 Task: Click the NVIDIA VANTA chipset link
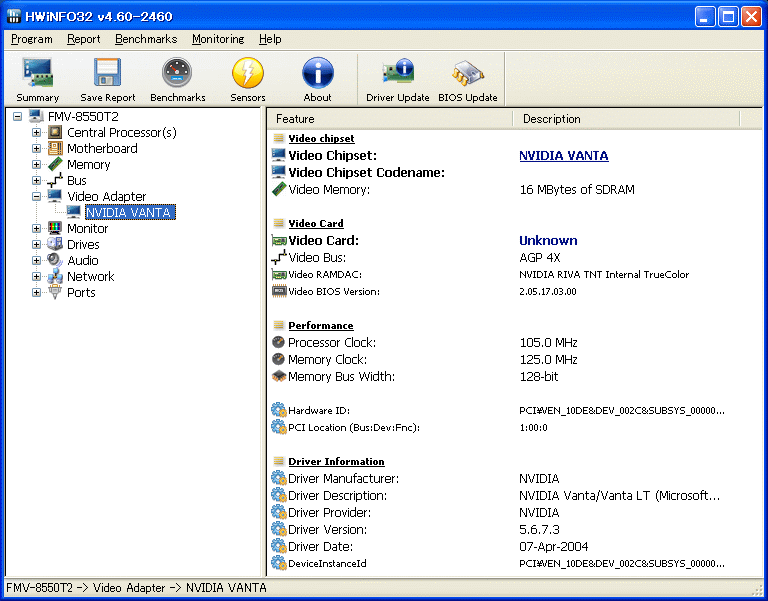pyautogui.click(x=563, y=156)
